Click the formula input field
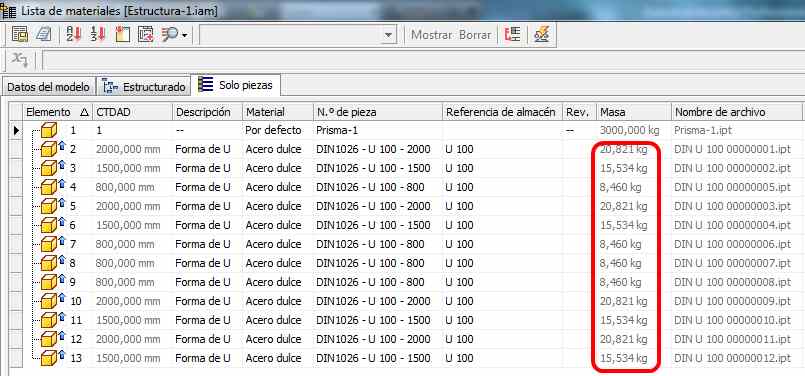Viewport: 805px width, 376px height. [423, 60]
